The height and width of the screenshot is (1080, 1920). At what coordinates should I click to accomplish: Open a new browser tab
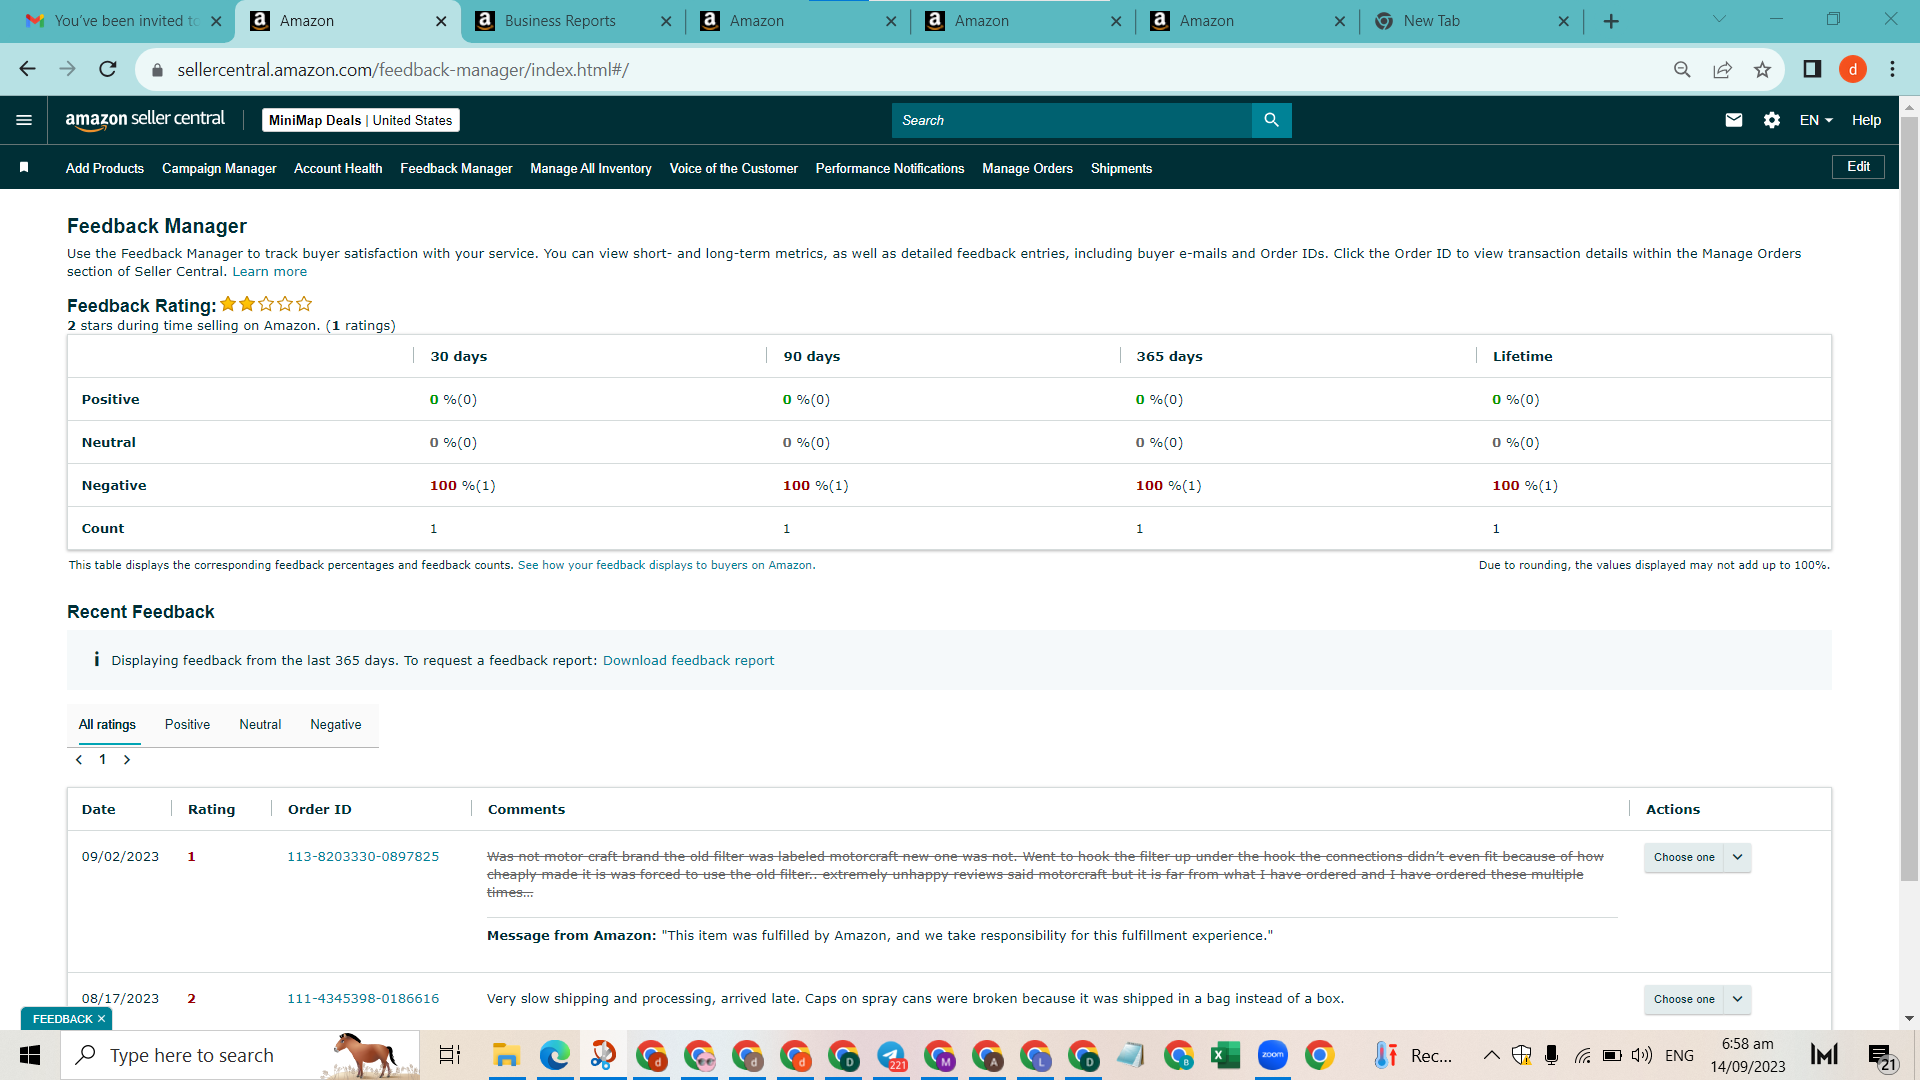click(1611, 21)
